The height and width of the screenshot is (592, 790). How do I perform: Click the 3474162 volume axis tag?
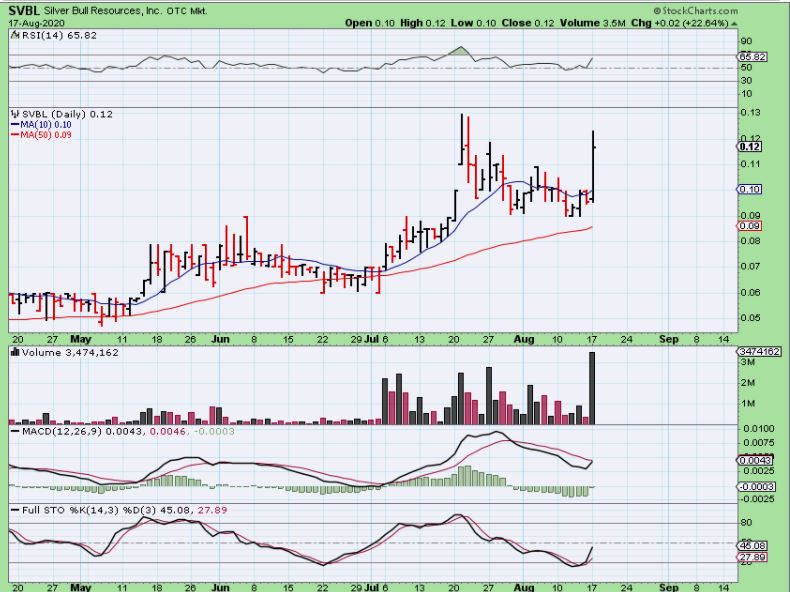point(759,351)
